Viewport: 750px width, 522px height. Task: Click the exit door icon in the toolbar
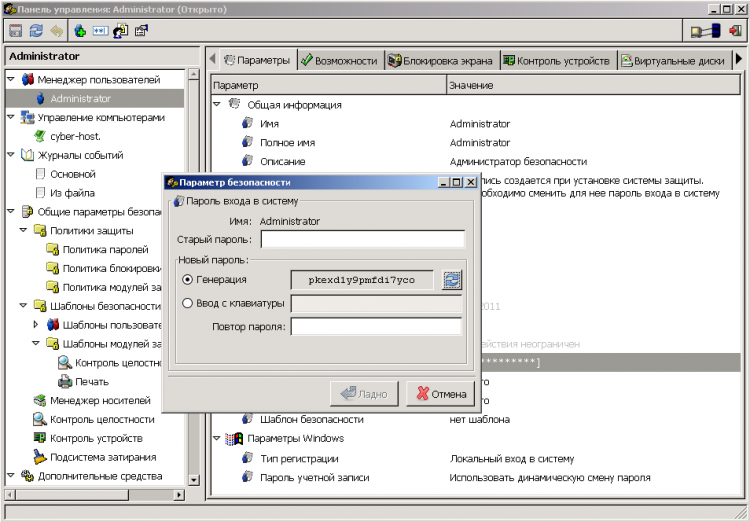pos(735,31)
